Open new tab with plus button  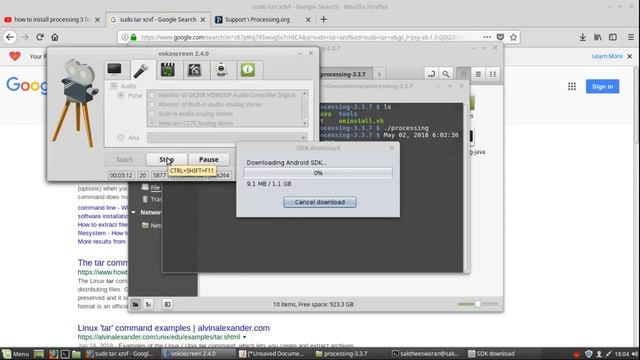324,19
